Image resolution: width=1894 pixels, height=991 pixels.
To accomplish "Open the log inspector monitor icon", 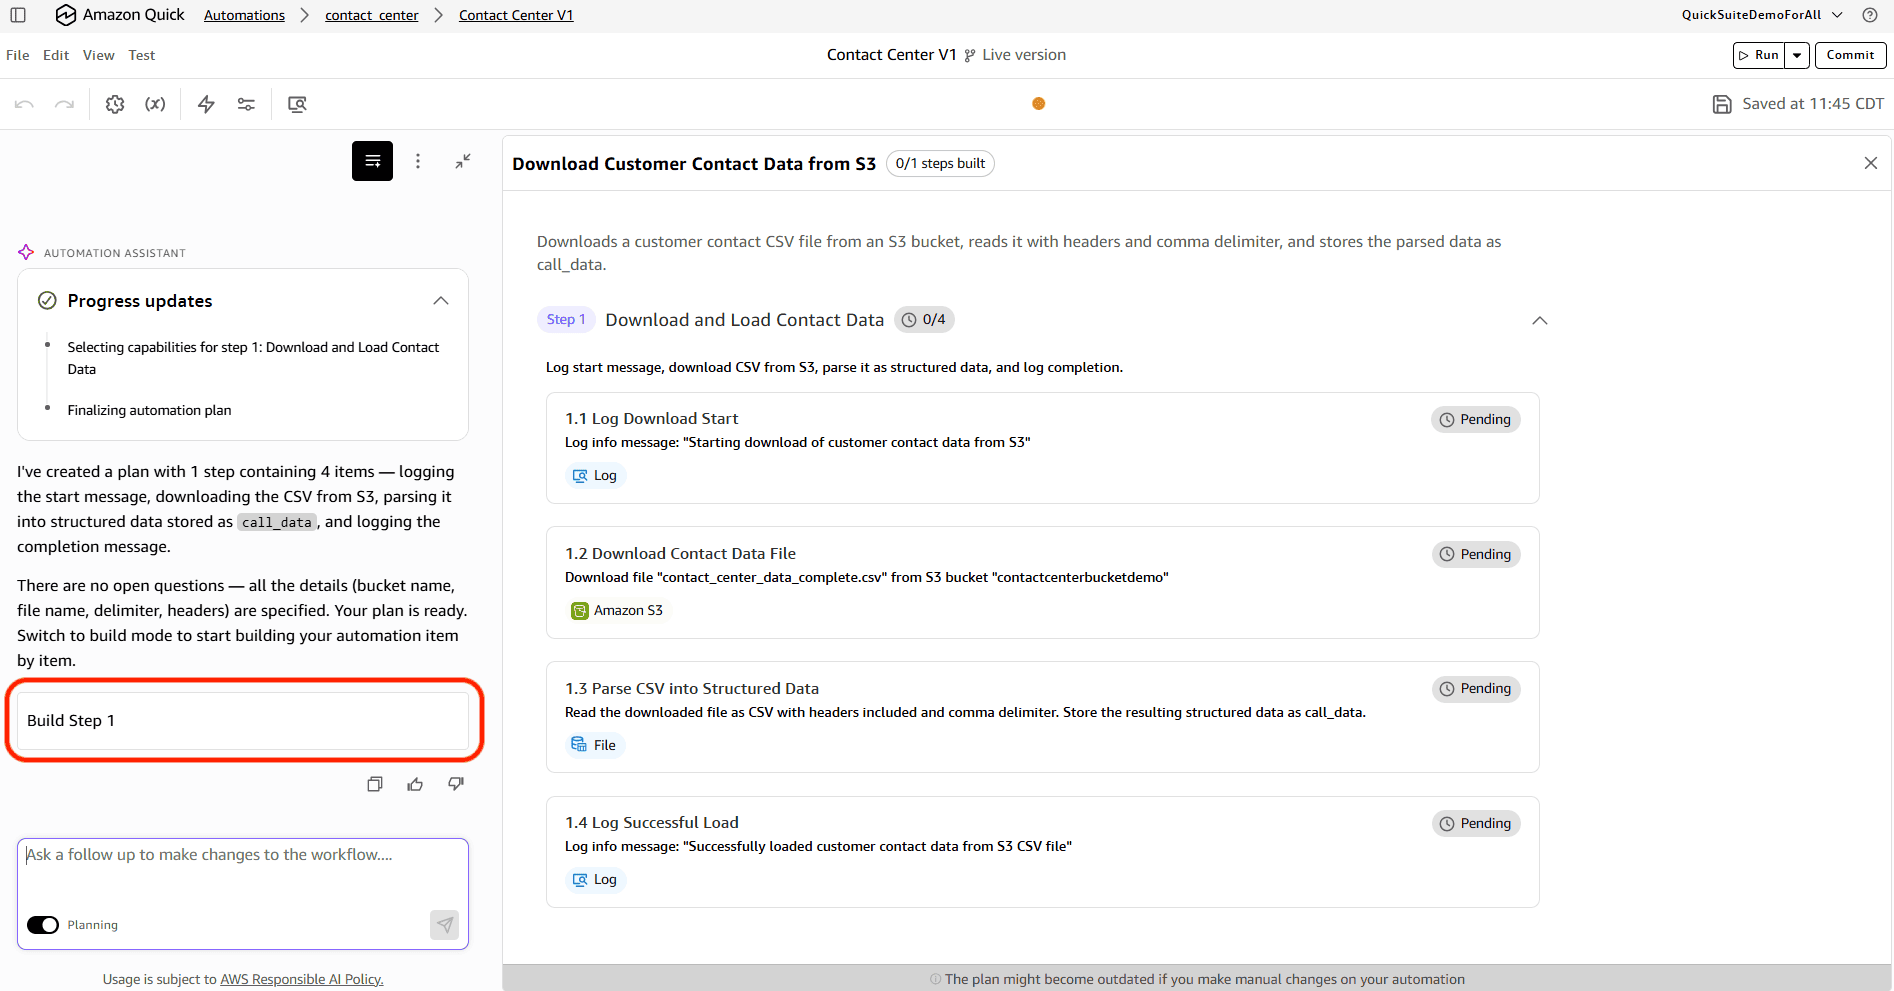I will [297, 104].
